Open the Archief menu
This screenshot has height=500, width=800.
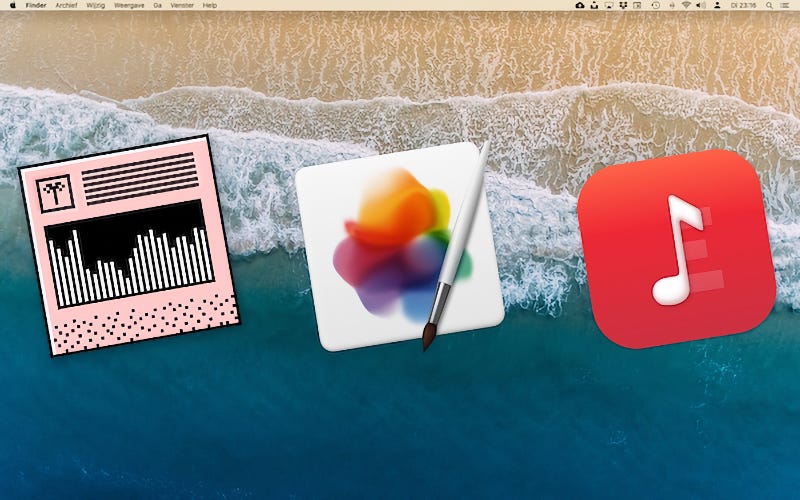point(66,5)
